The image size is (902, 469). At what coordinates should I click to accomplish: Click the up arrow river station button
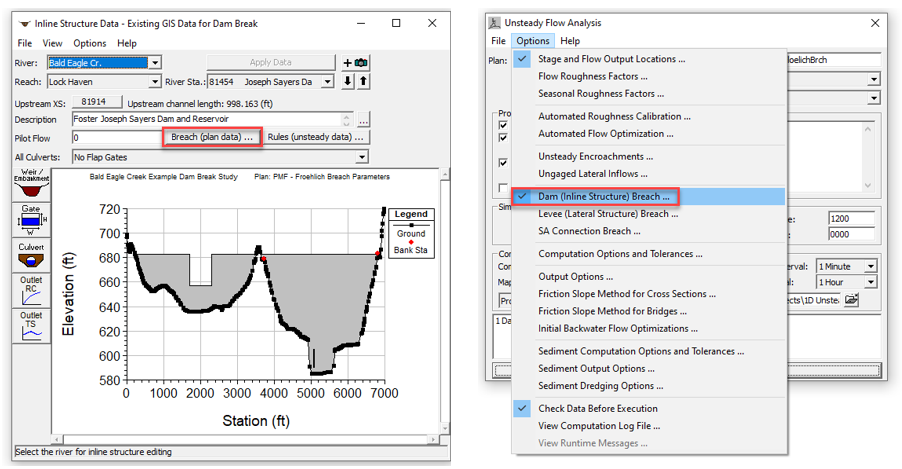(x=363, y=82)
